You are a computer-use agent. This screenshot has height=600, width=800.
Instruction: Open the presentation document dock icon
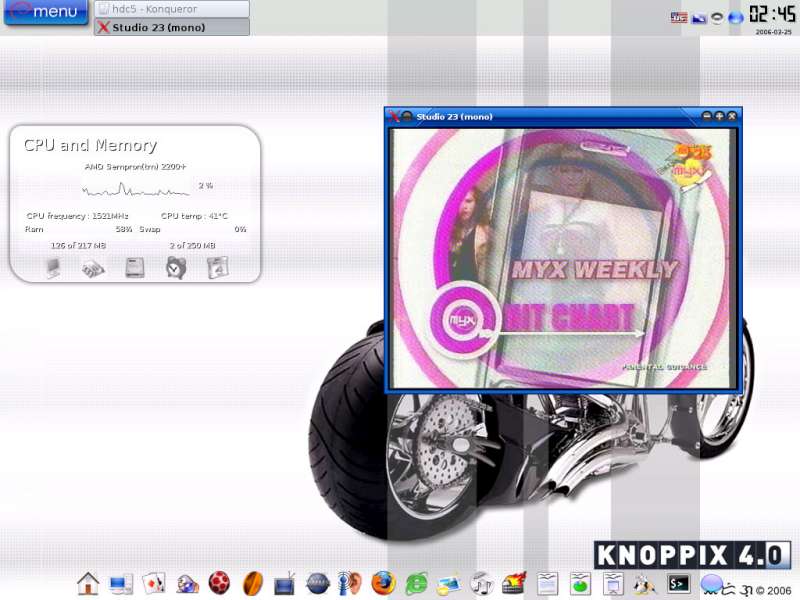pos(613,584)
